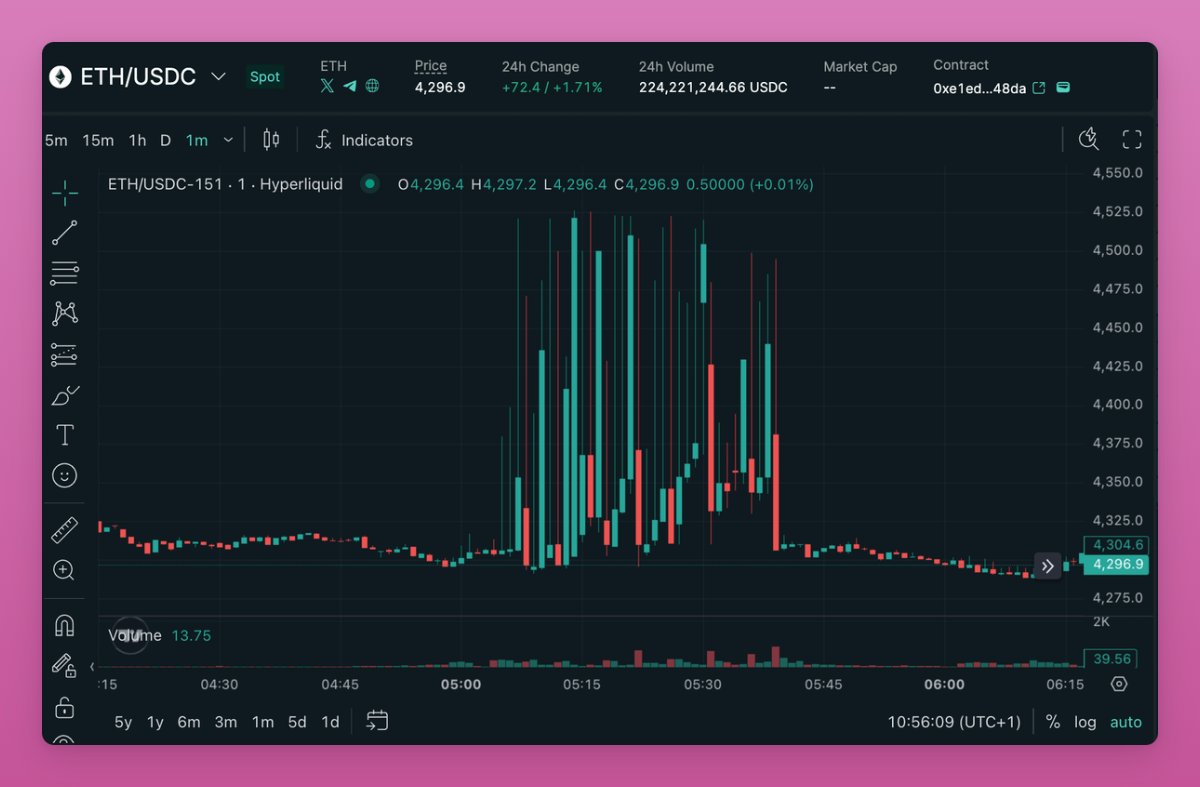Open the quick search lightning icon
The image size is (1200, 787).
1089,140
